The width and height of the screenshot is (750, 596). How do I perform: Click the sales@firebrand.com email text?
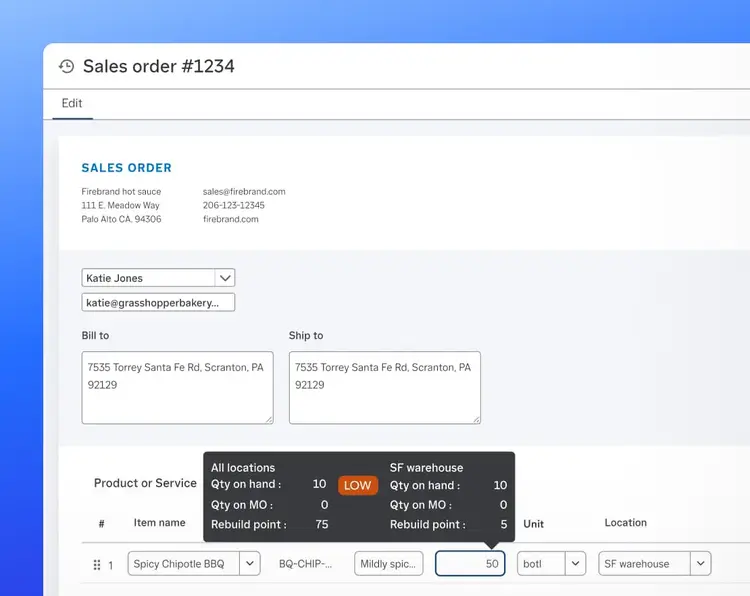[x=244, y=191]
